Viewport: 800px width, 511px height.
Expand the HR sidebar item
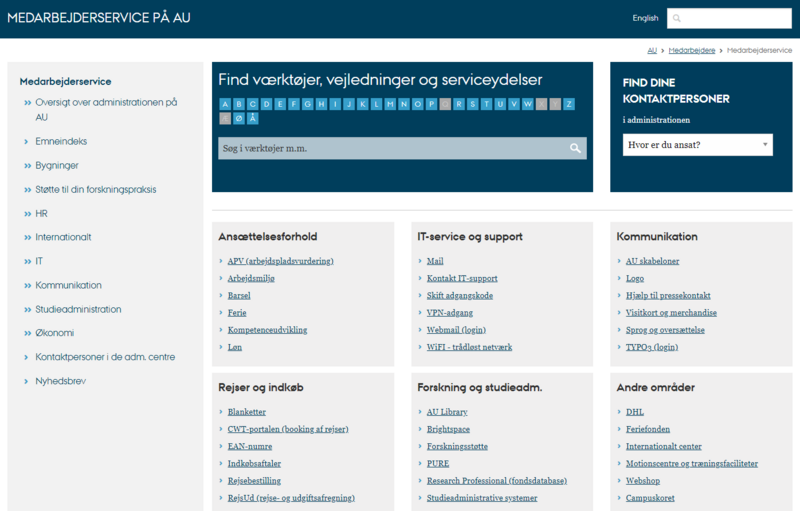pos(28,214)
